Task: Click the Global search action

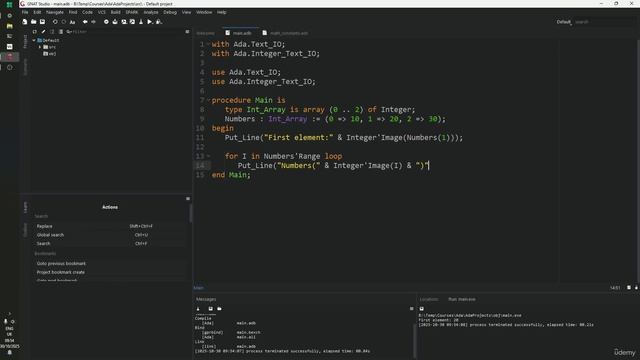Action: (x=110, y=235)
